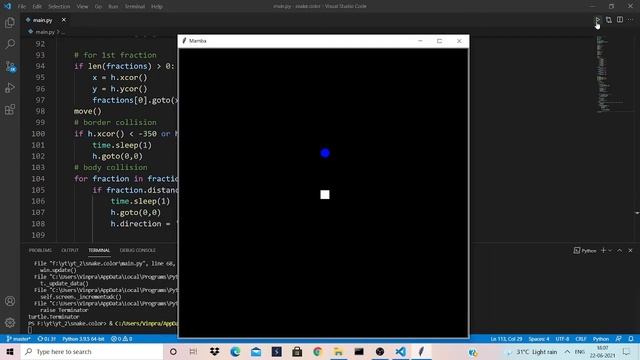Open the Selection menu
Screen dimensions: 640x360
(x=59, y=7)
